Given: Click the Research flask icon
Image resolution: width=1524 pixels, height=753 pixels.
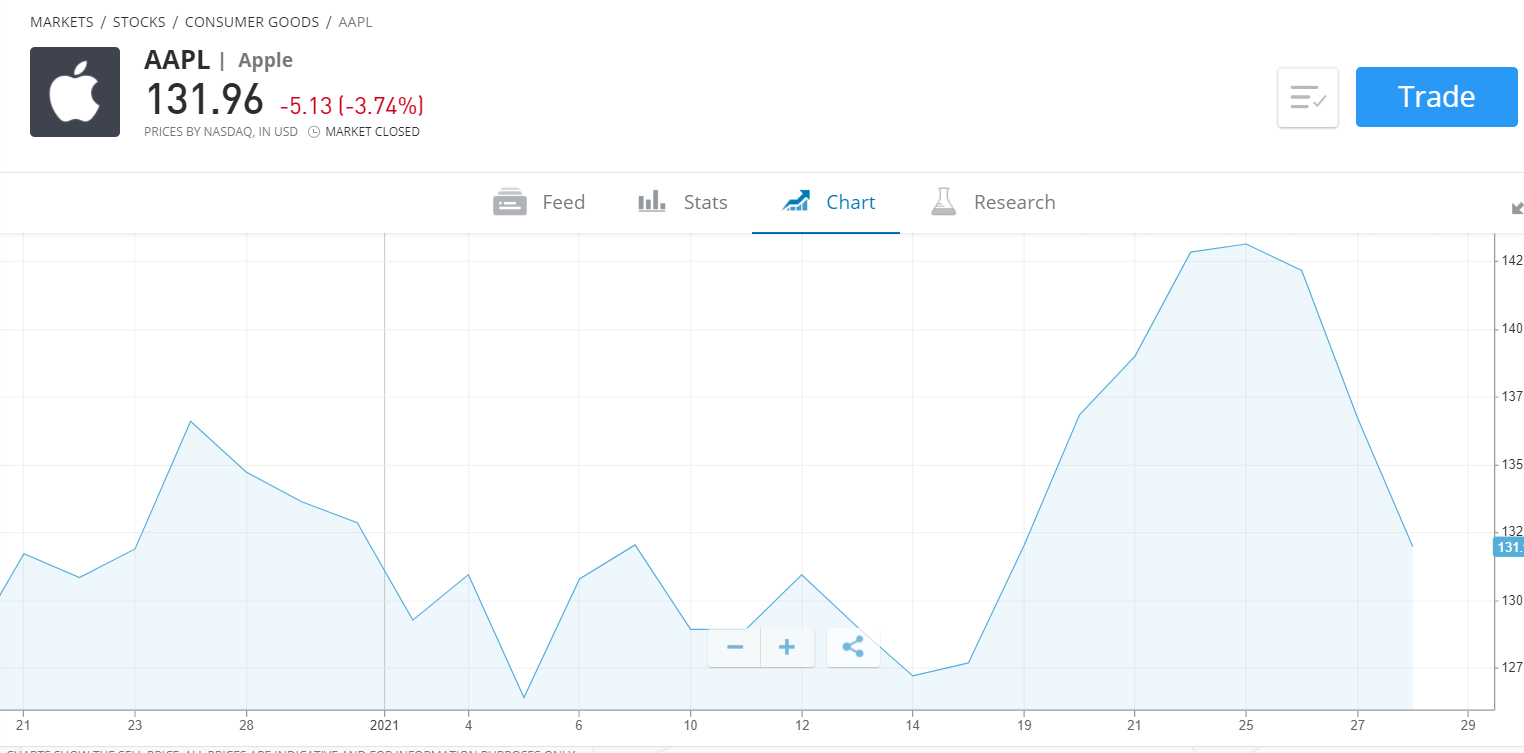Looking at the screenshot, I should pyautogui.click(x=943, y=202).
